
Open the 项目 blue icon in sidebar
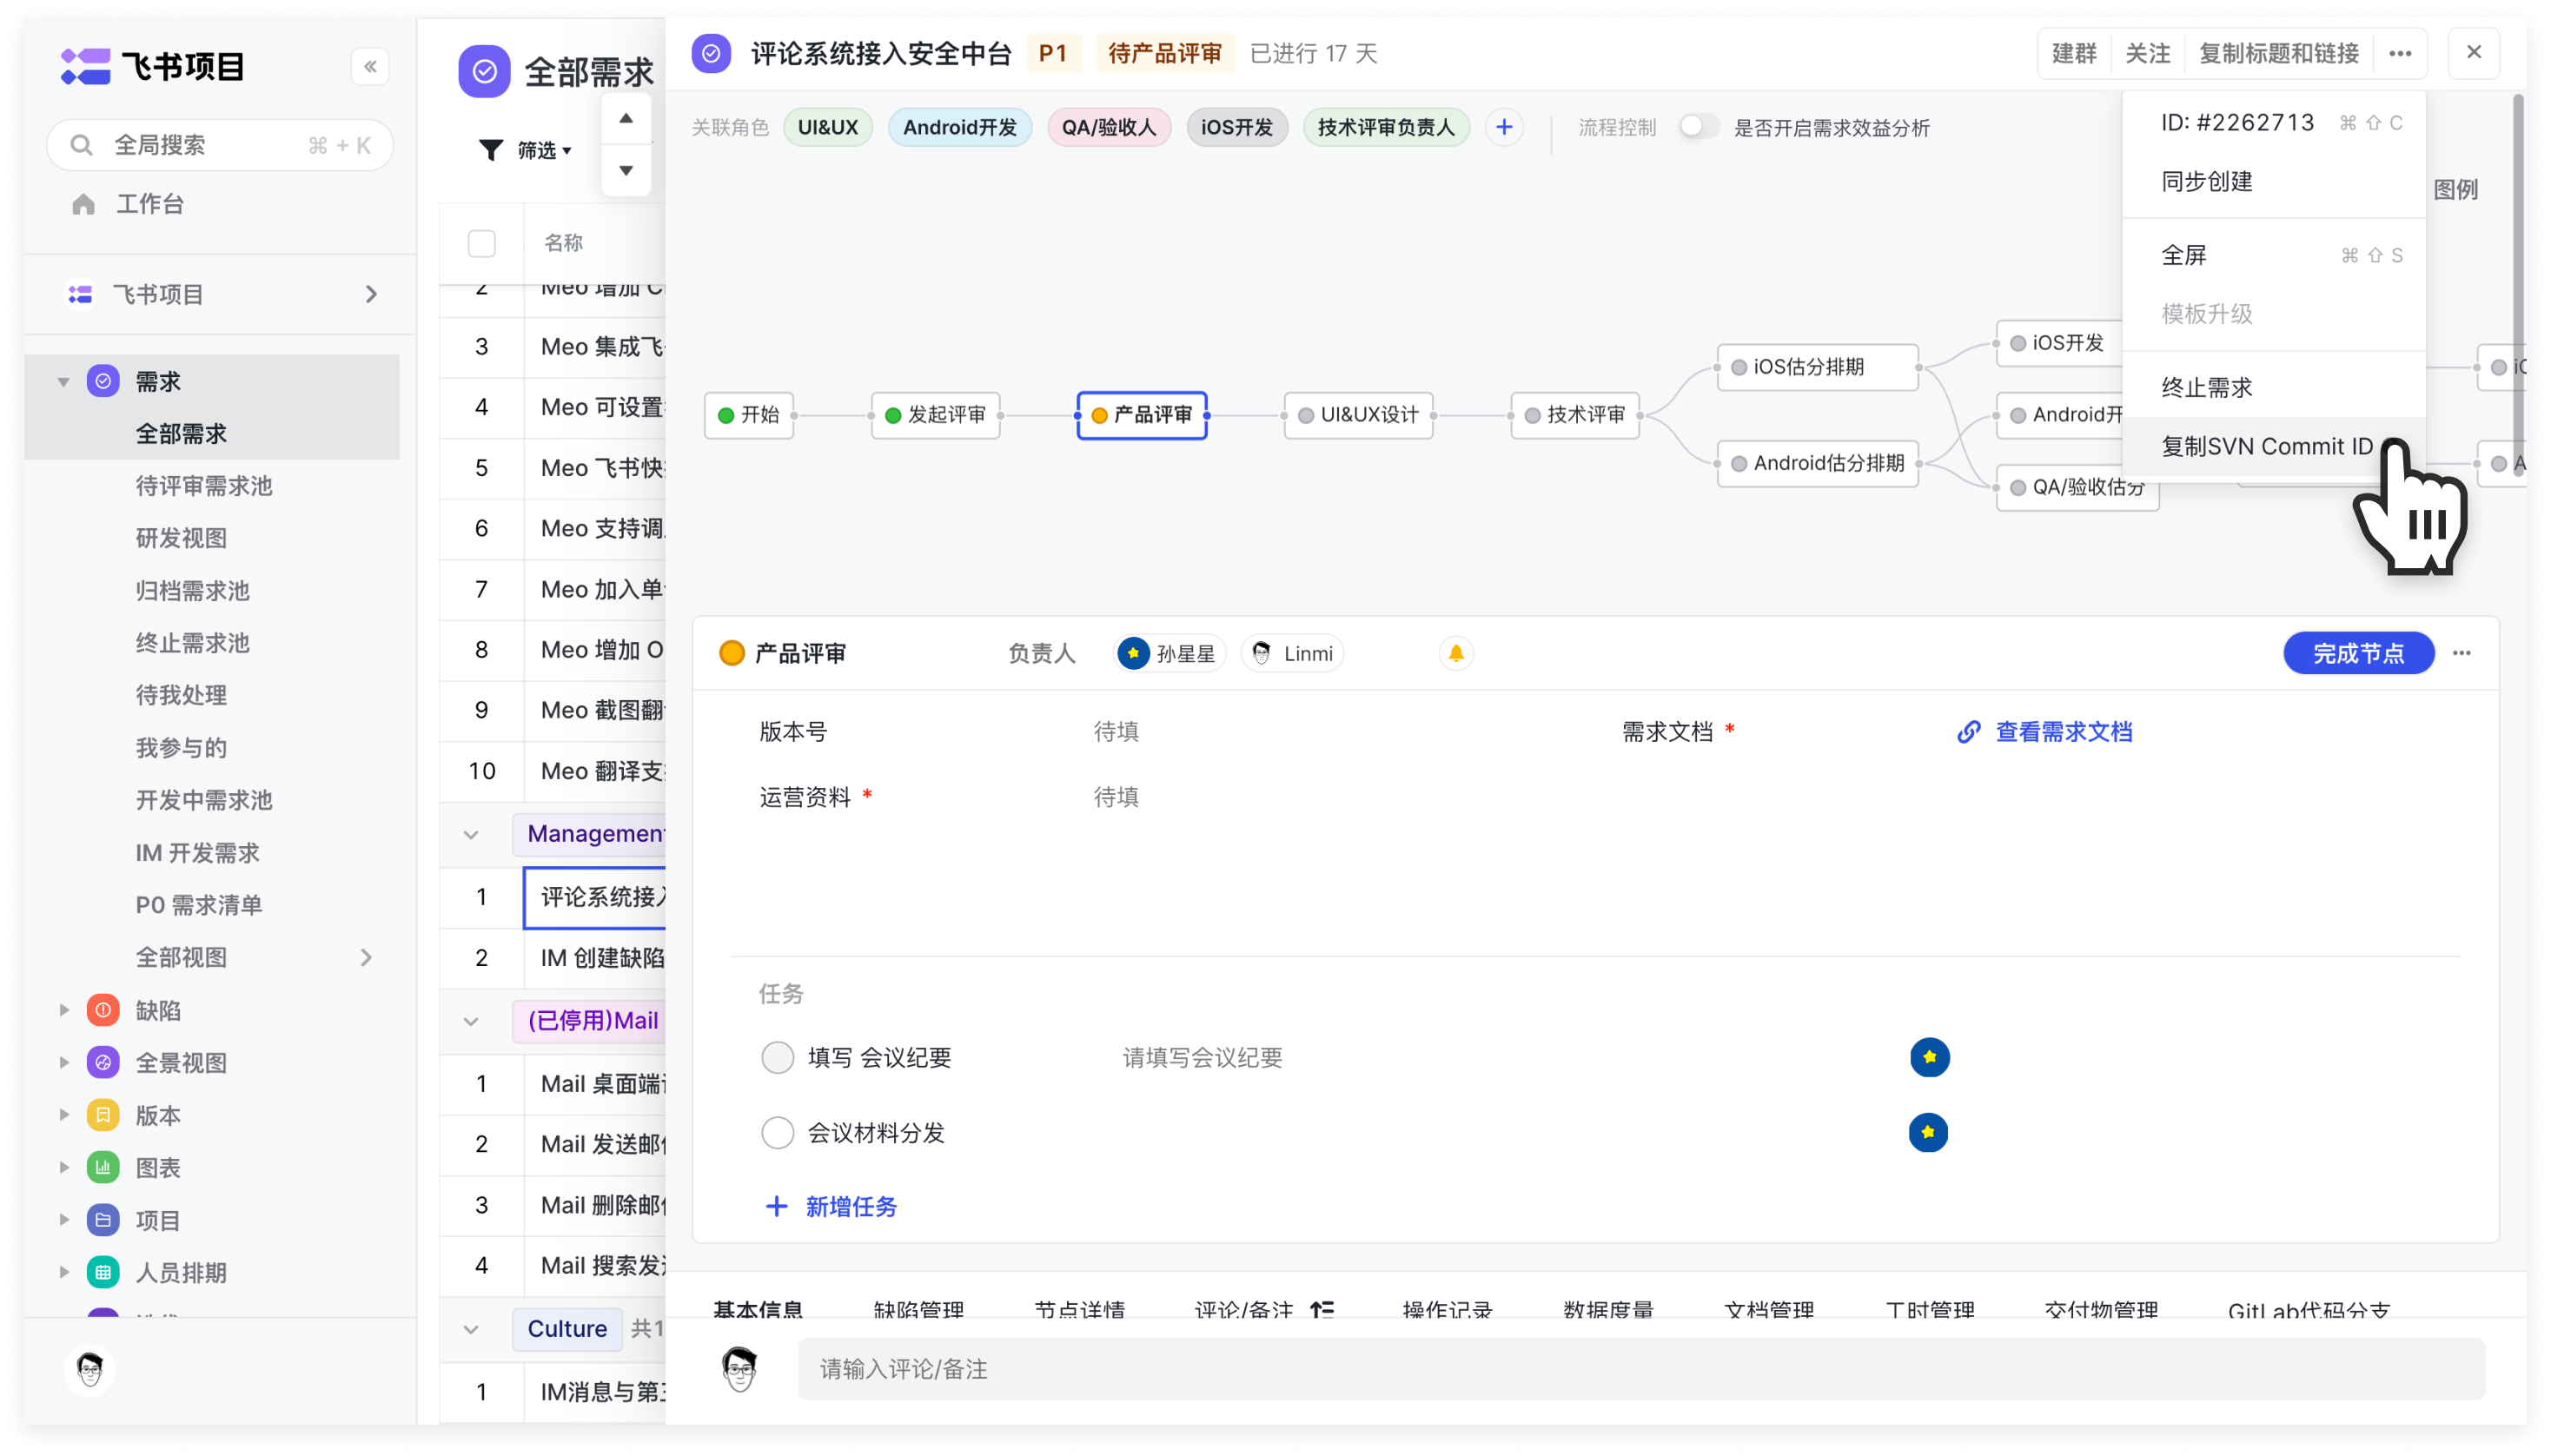click(x=103, y=1220)
